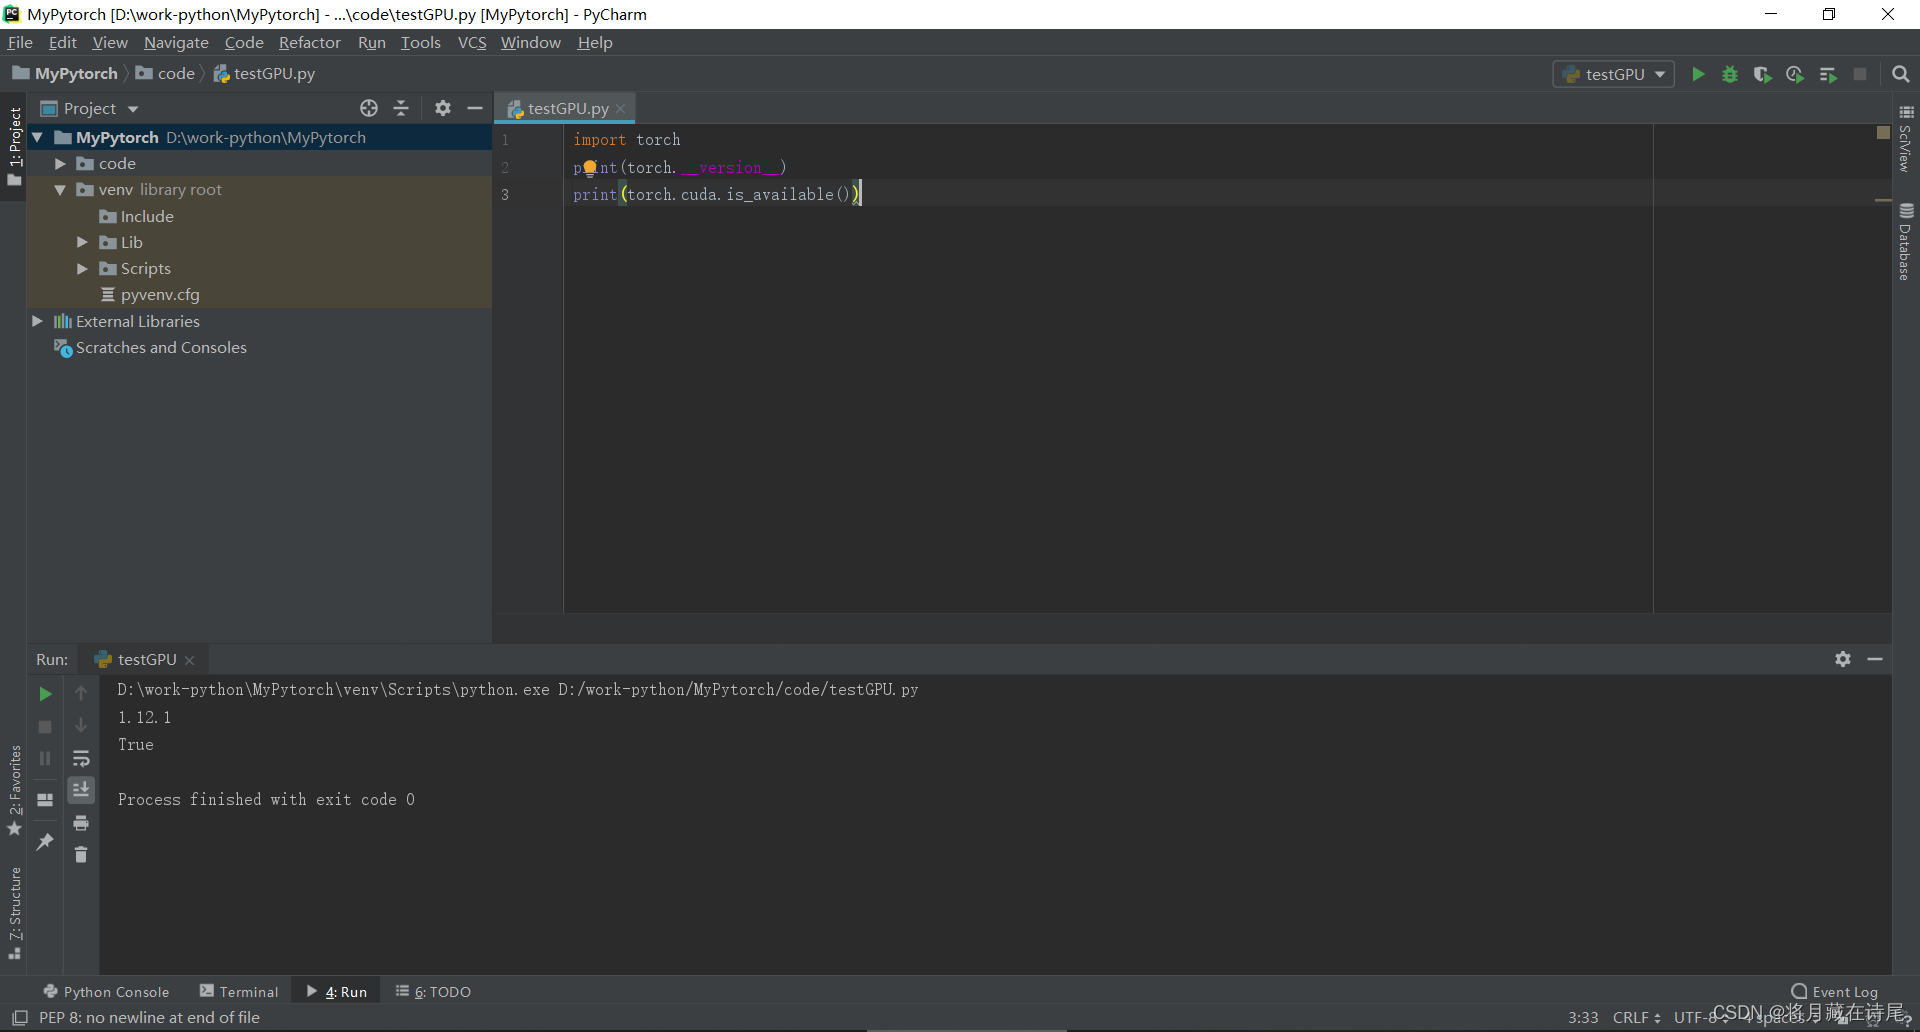Image resolution: width=1920 pixels, height=1032 pixels.
Task: Click the pause output icon in Run panel
Action: click(45, 759)
